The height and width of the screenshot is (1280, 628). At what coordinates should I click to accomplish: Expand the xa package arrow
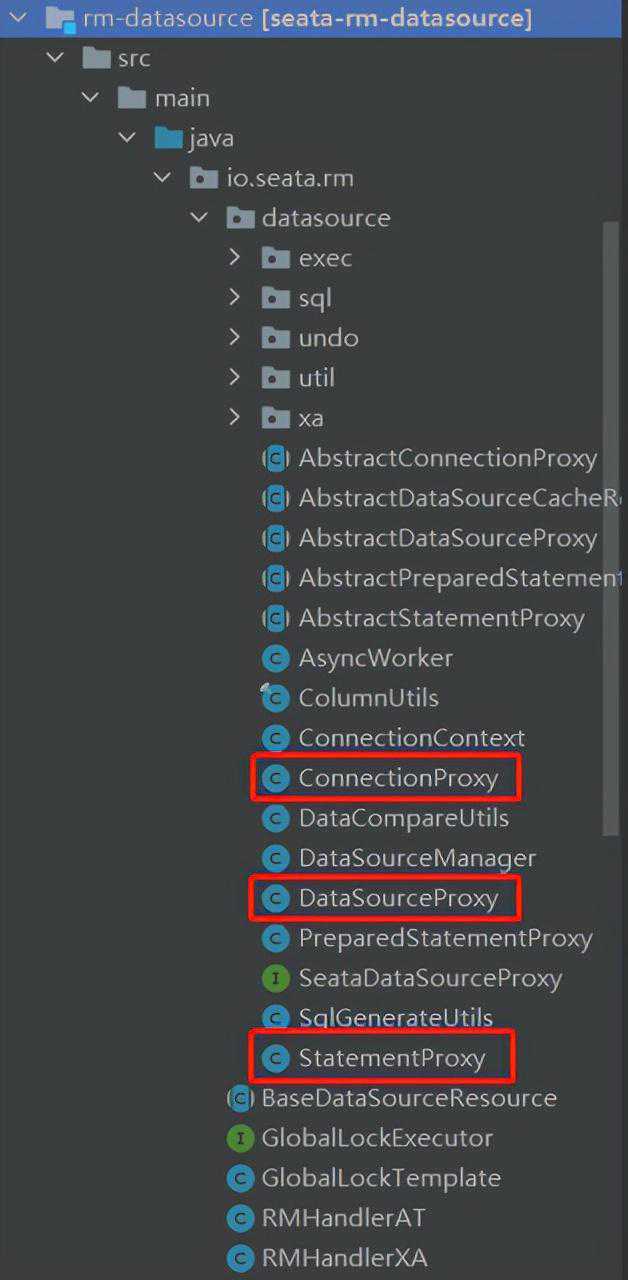tap(234, 418)
